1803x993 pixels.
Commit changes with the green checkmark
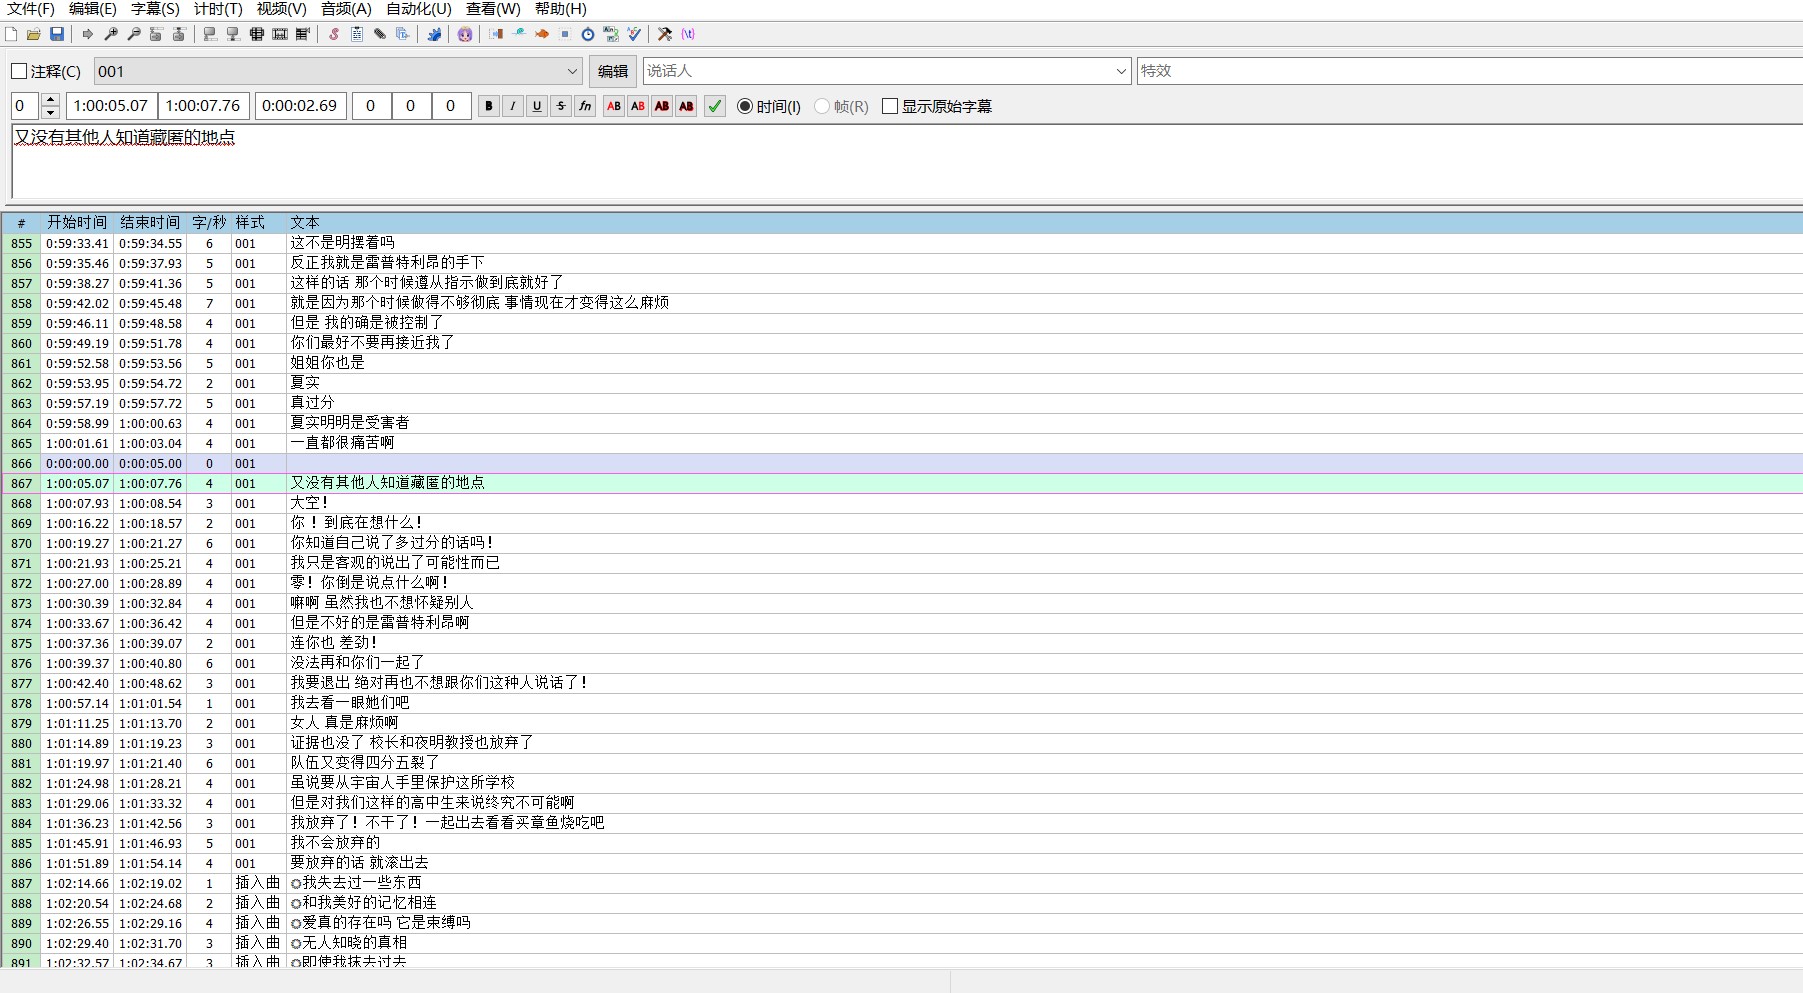tap(714, 106)
